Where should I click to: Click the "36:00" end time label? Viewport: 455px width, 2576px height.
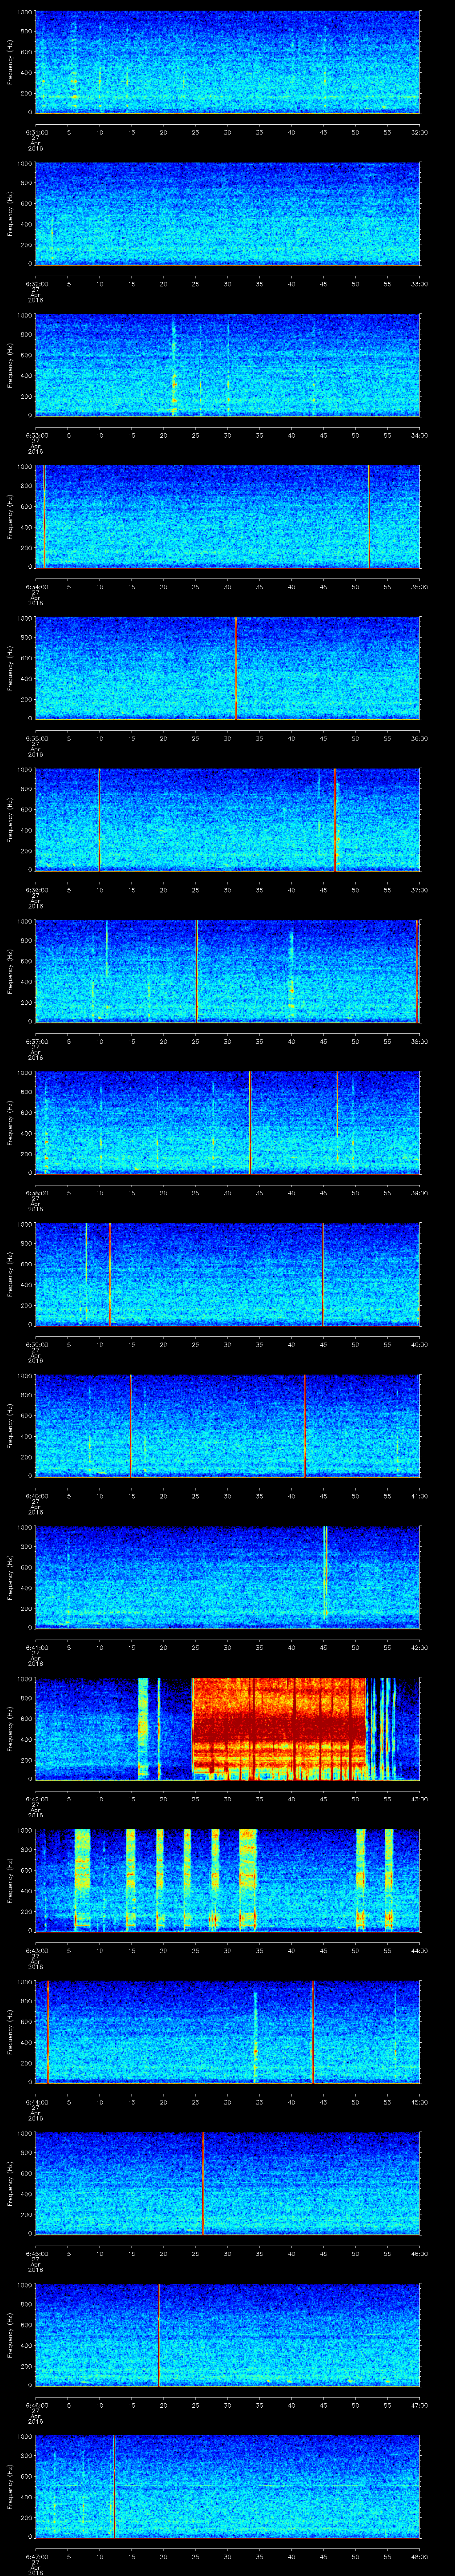click(419, 738)
